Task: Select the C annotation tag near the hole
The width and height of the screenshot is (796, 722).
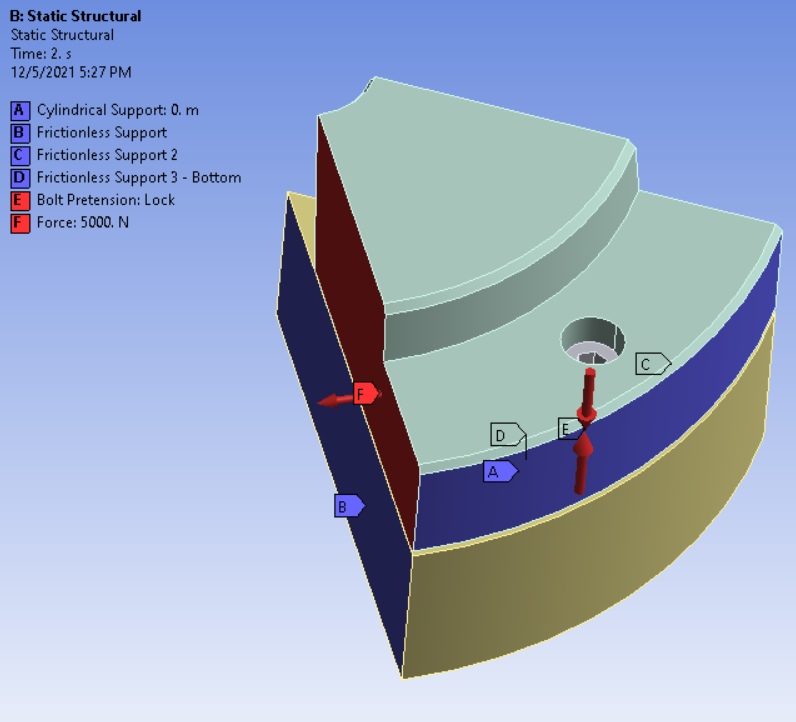Action: (653, 364)
